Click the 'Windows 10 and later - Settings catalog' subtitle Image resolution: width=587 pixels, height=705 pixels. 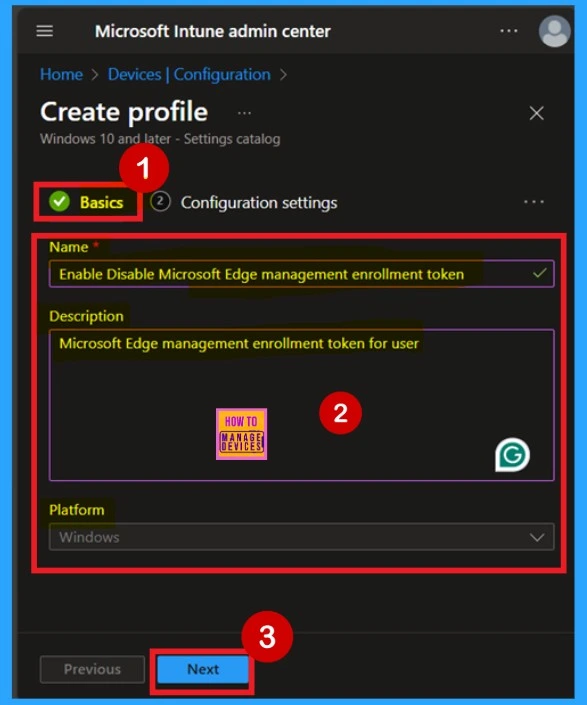(160, 139)
